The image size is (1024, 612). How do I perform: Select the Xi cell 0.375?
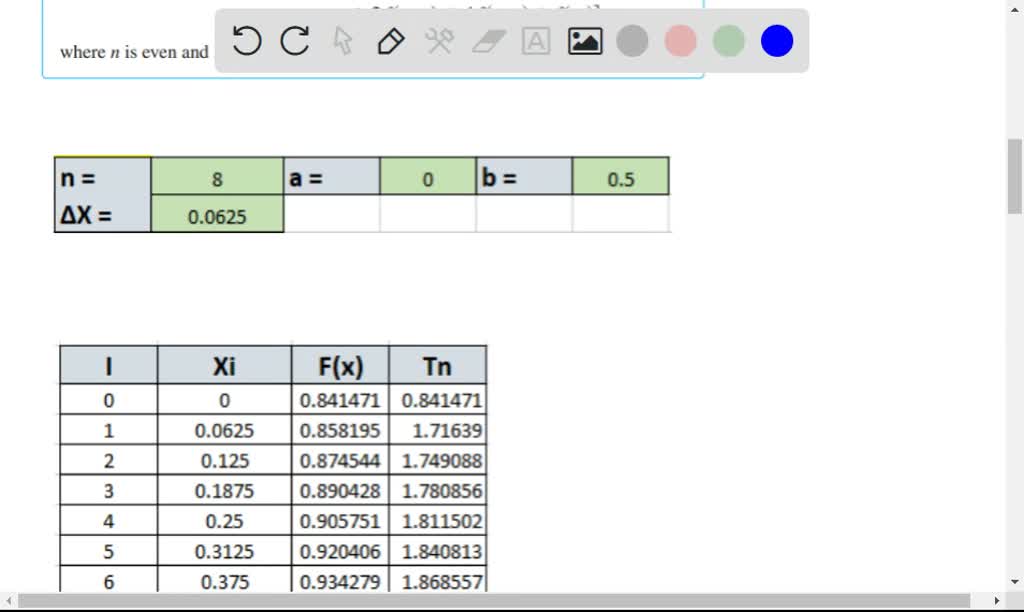(x=224, y=581)
